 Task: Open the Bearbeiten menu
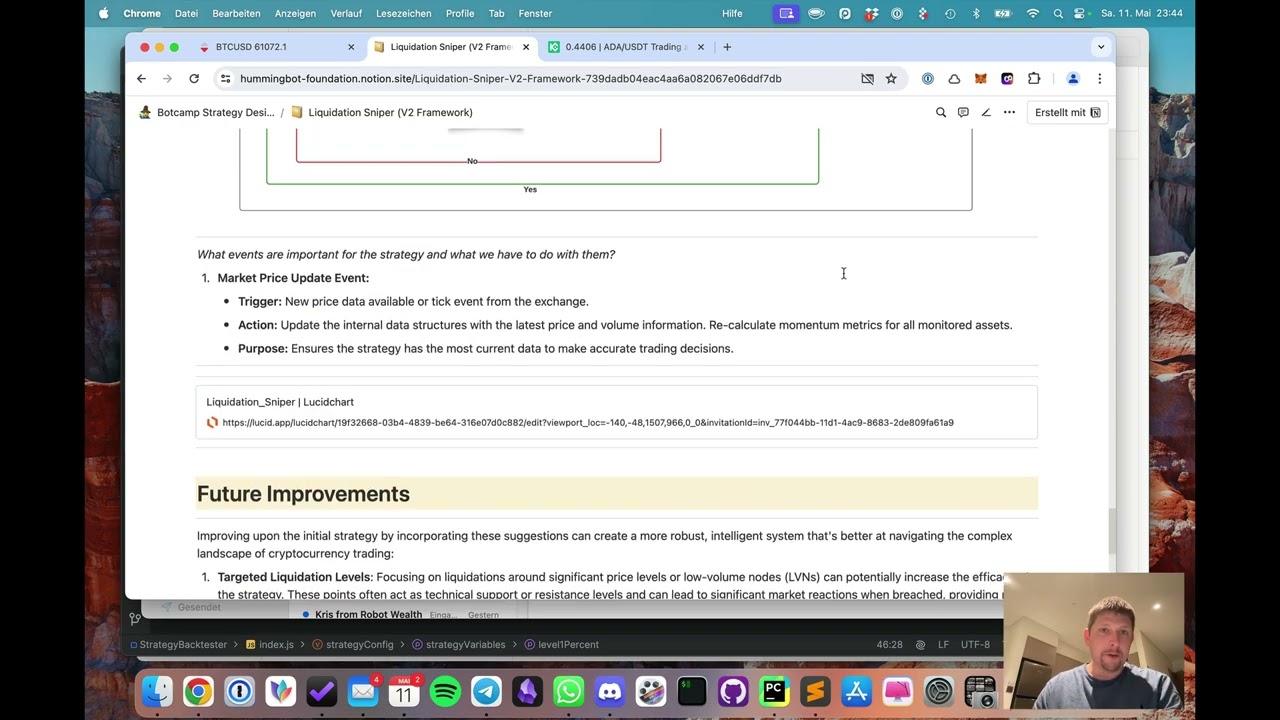click(x=236, y=13)
